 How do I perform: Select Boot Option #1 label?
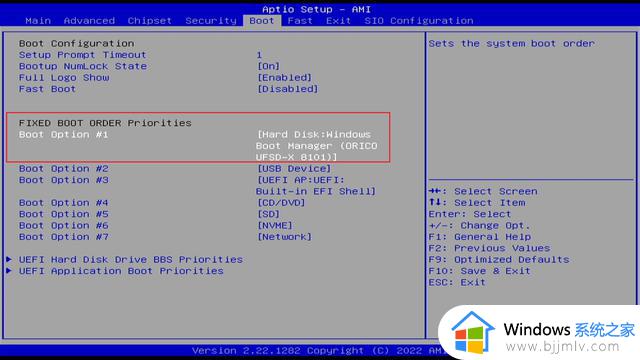tap(63, 135)
